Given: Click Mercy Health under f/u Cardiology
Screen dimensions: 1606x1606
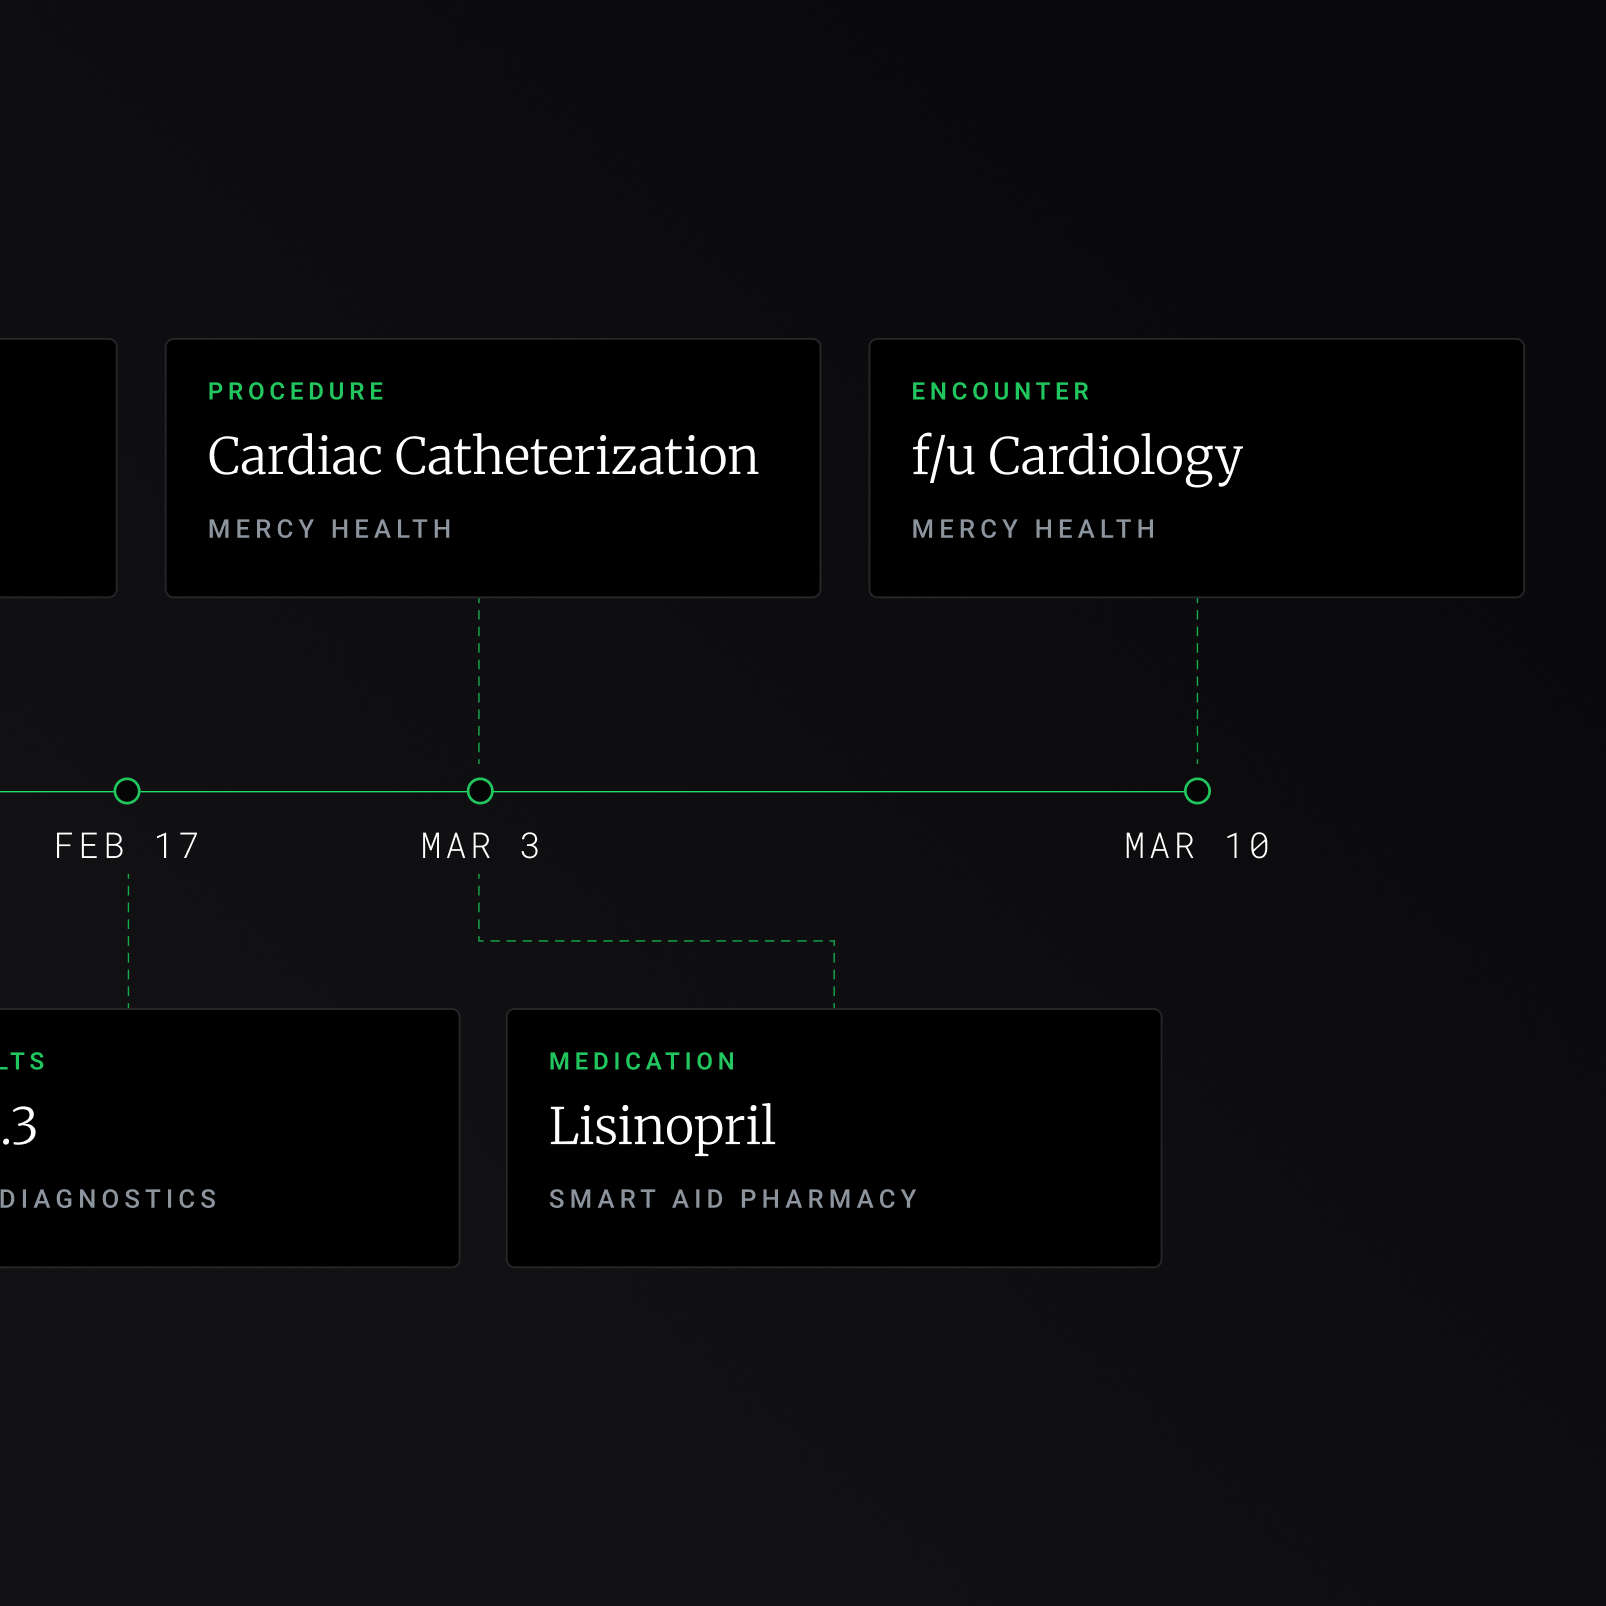Looking at the screenshot, I should coord(1034,528).
